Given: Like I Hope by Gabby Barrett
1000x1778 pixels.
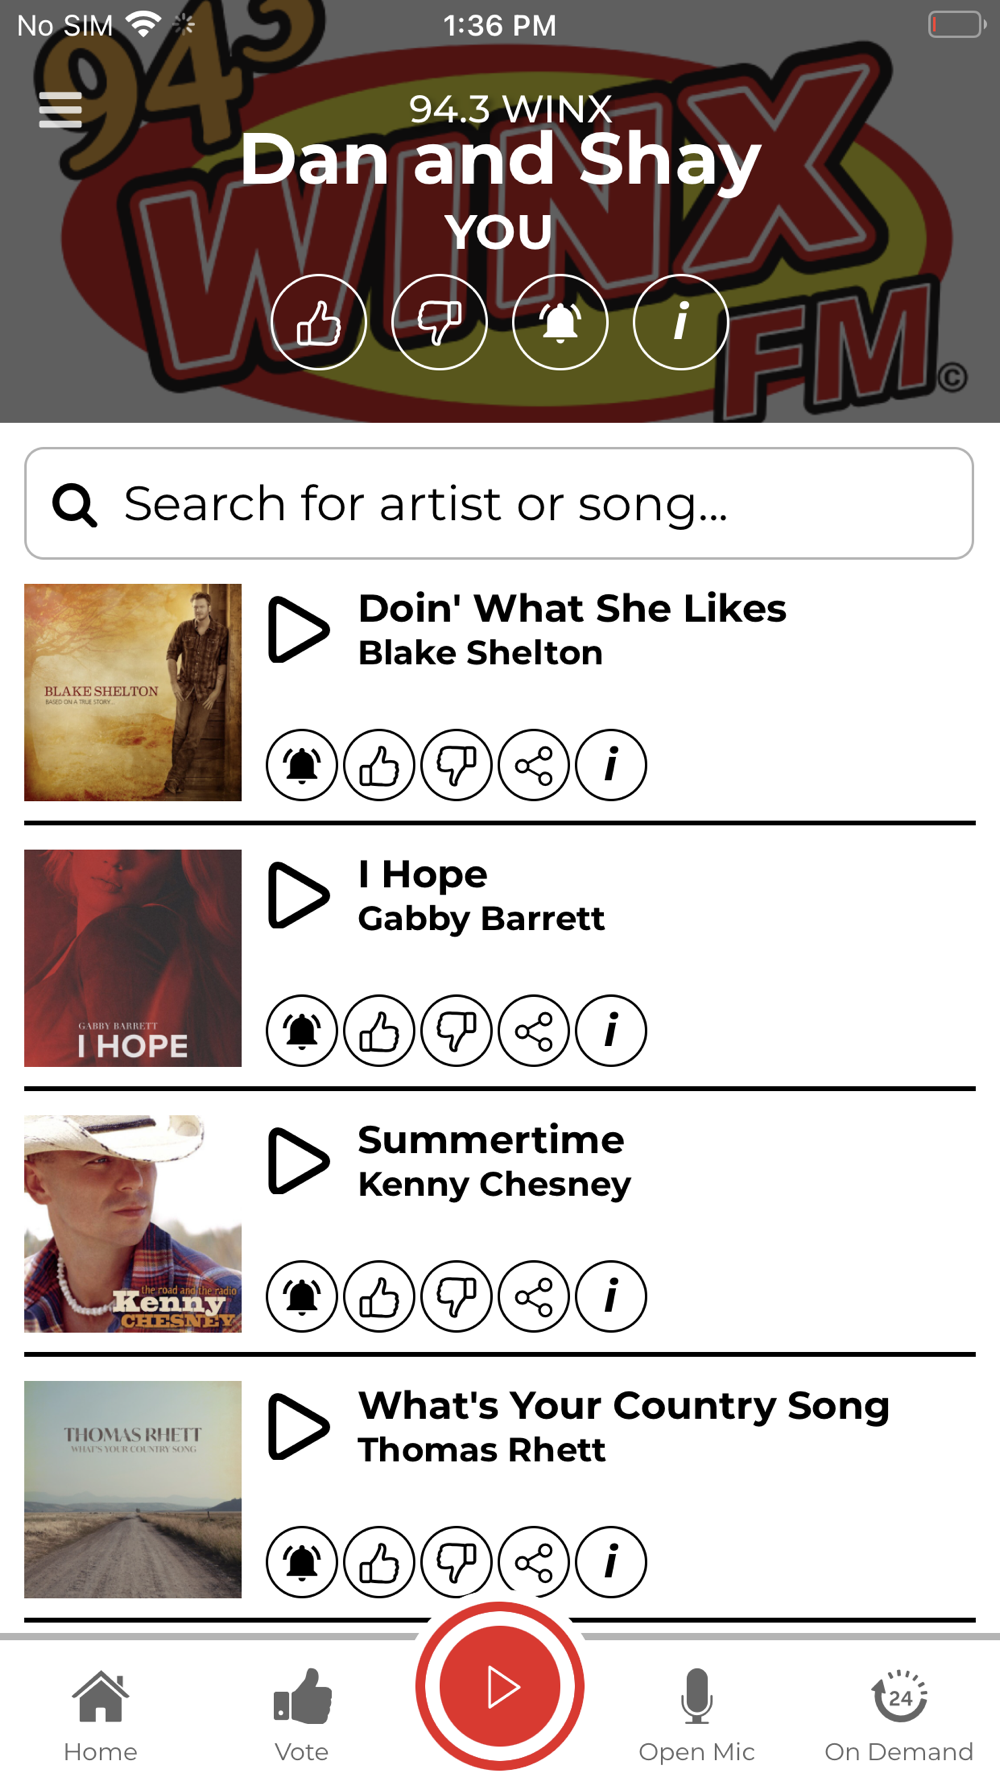Looking at the screenshot, I should (x=379, y=1031).
